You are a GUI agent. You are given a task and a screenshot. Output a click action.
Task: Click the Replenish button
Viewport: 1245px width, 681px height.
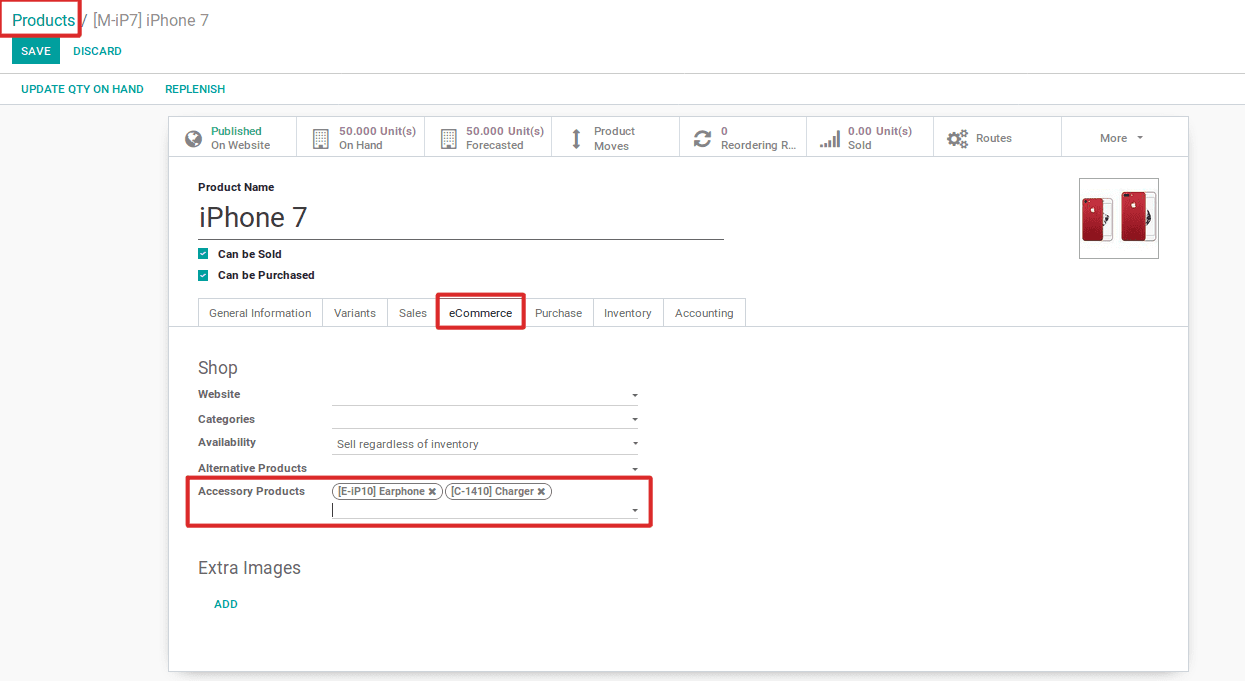(x=195, y=89)
